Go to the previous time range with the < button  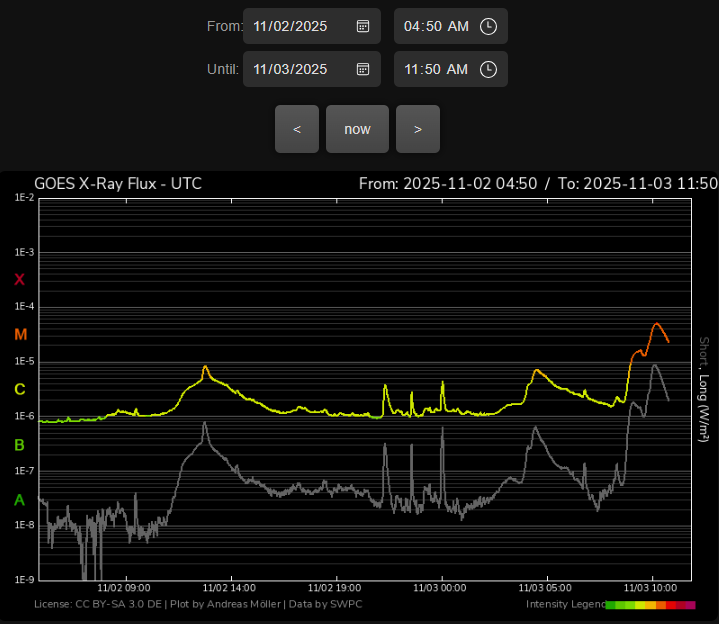[x=297, y=129]
